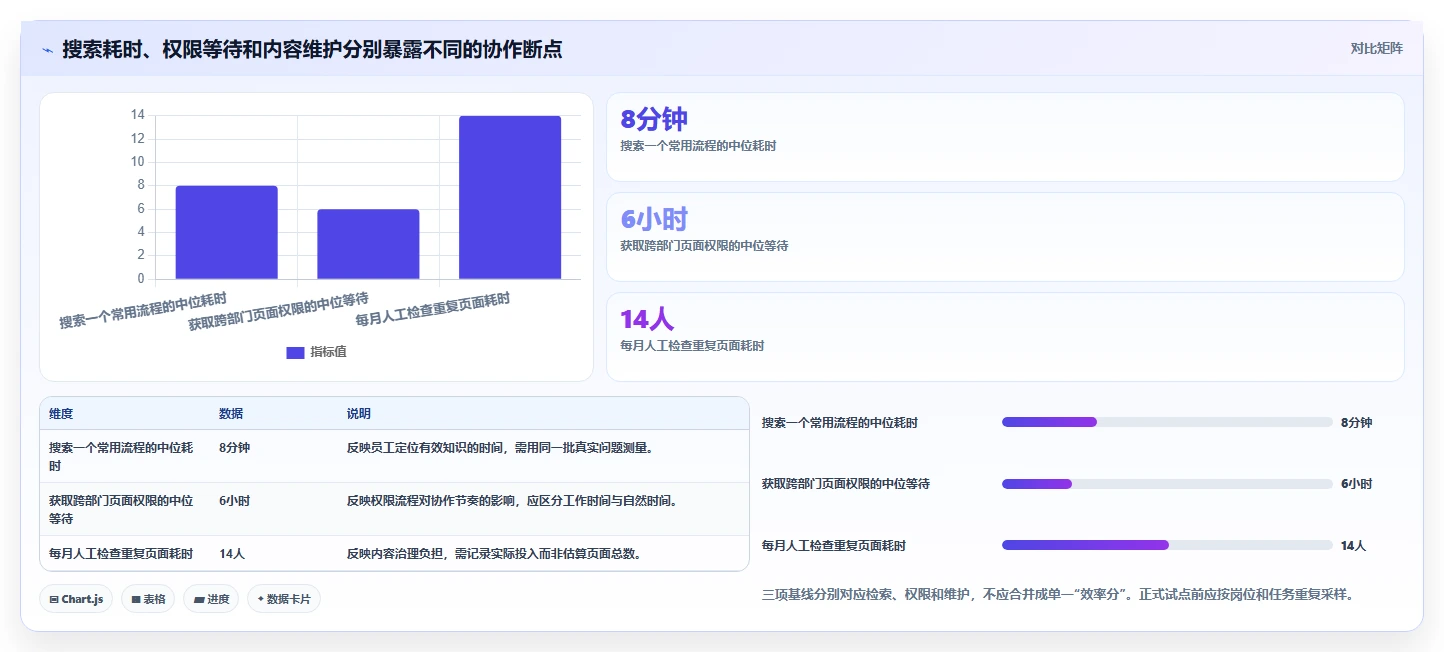Click the header icon beside the title

point(47,49)
